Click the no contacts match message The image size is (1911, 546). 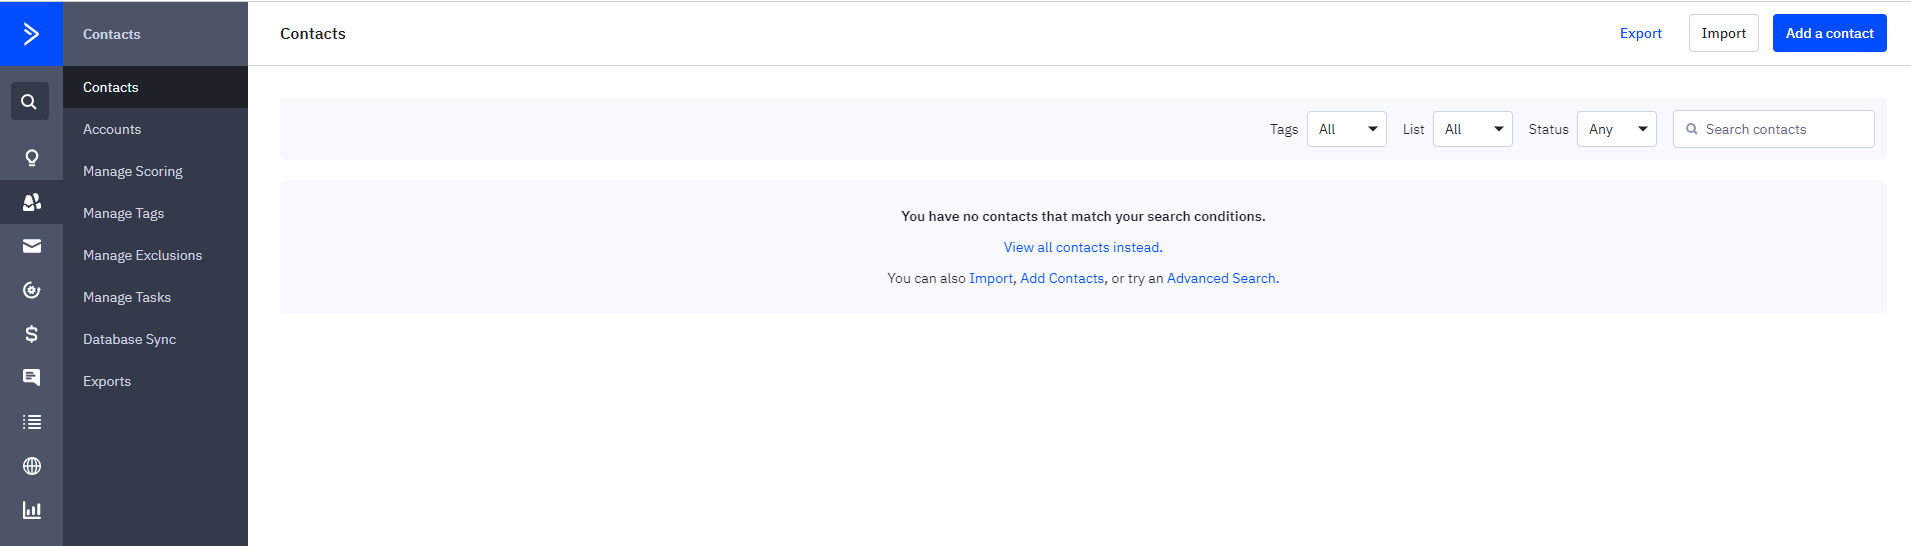(x=1083, y=216)
